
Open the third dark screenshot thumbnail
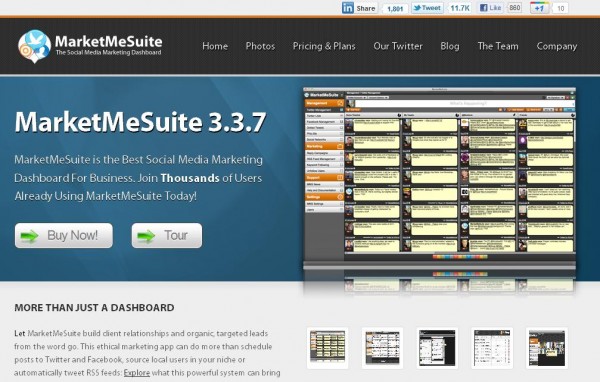pyautogui.click(x=437, y=348)
